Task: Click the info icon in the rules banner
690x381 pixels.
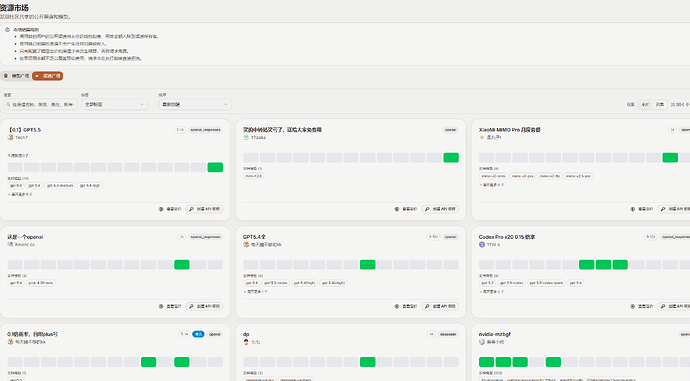Action: click(x=7, y=29)
